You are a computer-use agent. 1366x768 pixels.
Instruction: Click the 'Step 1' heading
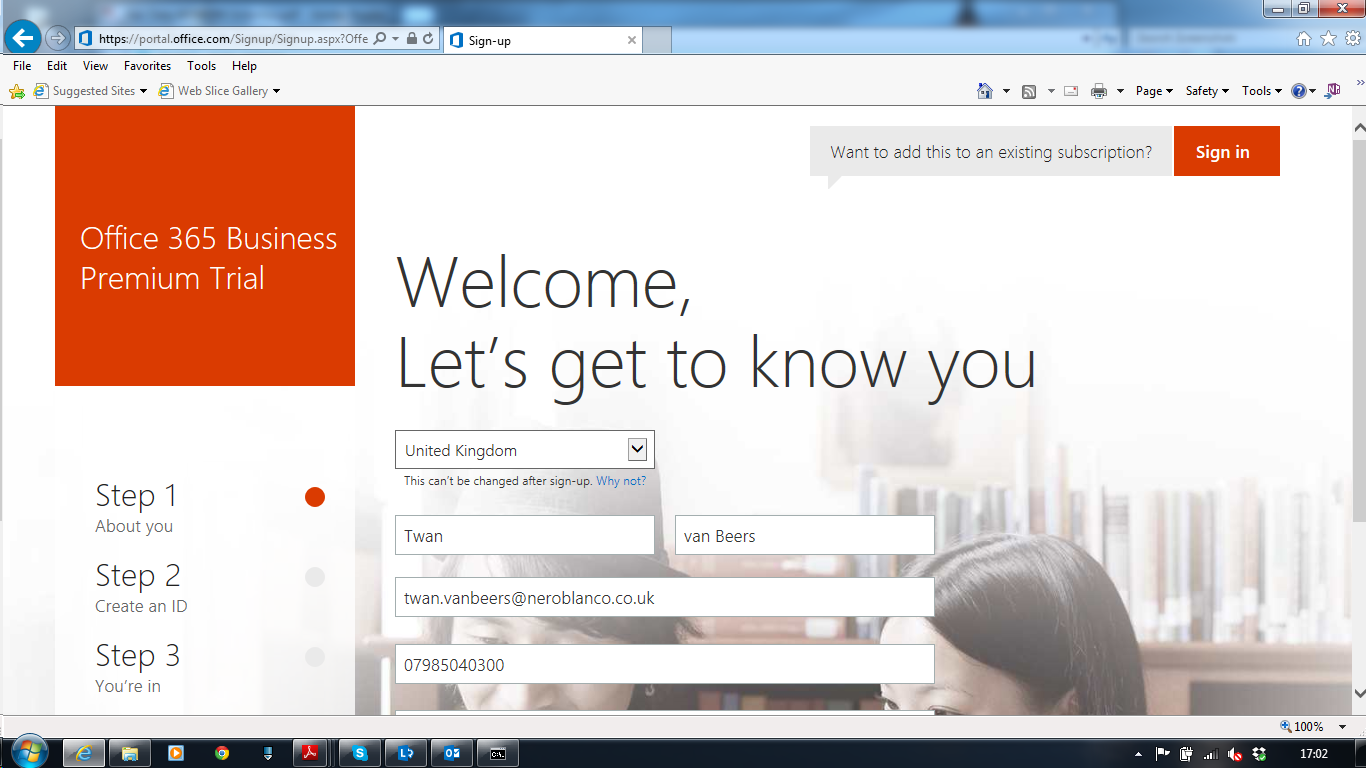[136, 495]
